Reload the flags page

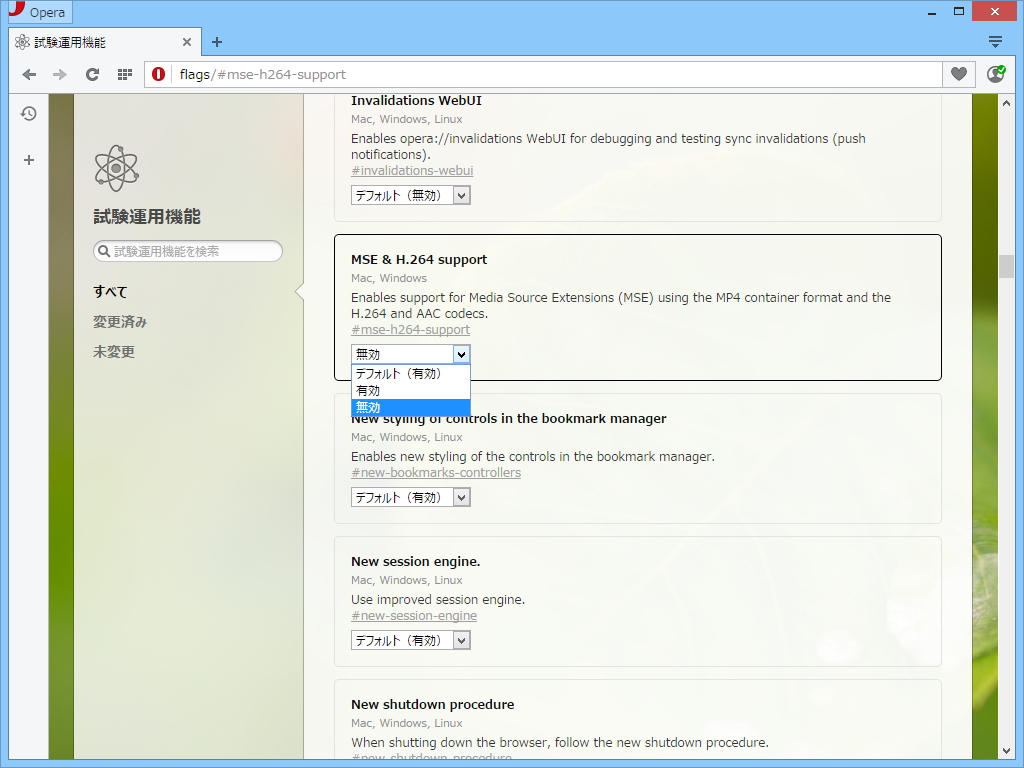tap(92, 74)
